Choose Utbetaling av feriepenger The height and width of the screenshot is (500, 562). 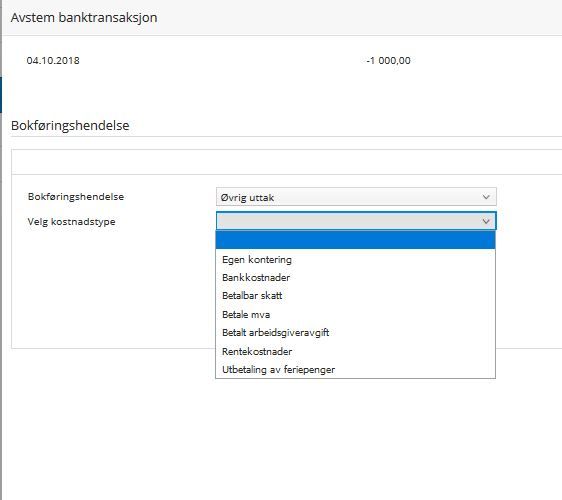click(355, 370)
